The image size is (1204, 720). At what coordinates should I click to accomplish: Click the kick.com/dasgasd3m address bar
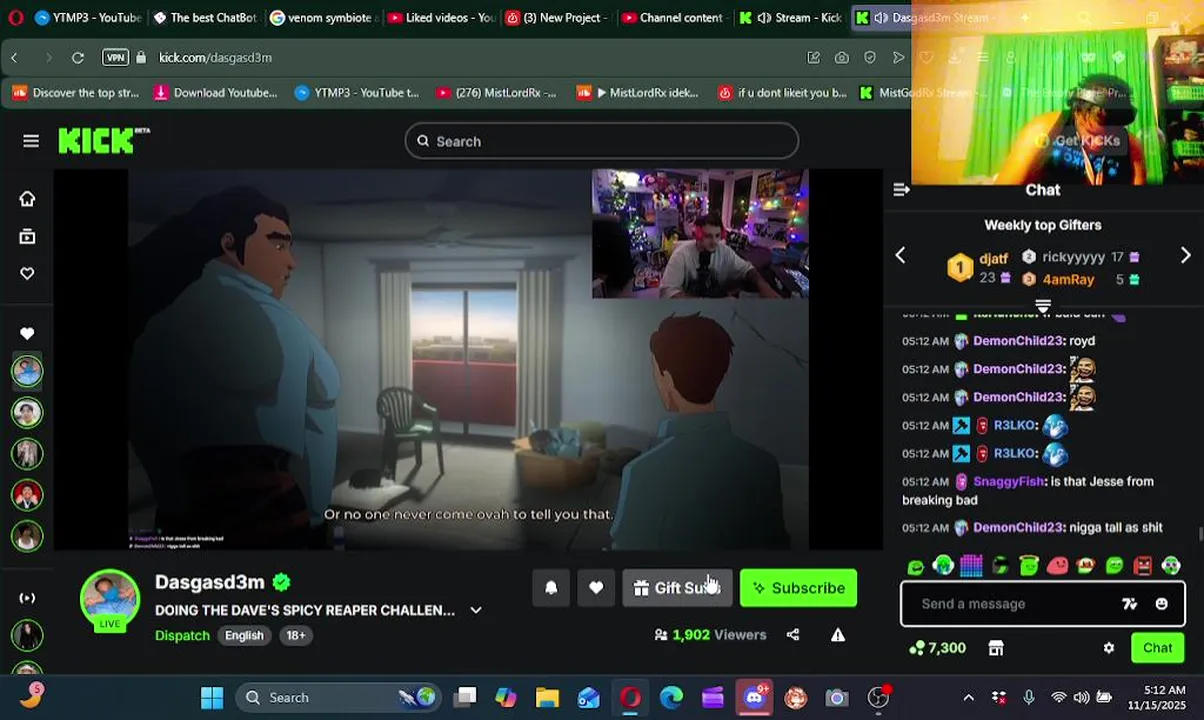pyautogui.click(x=215, y=58)
